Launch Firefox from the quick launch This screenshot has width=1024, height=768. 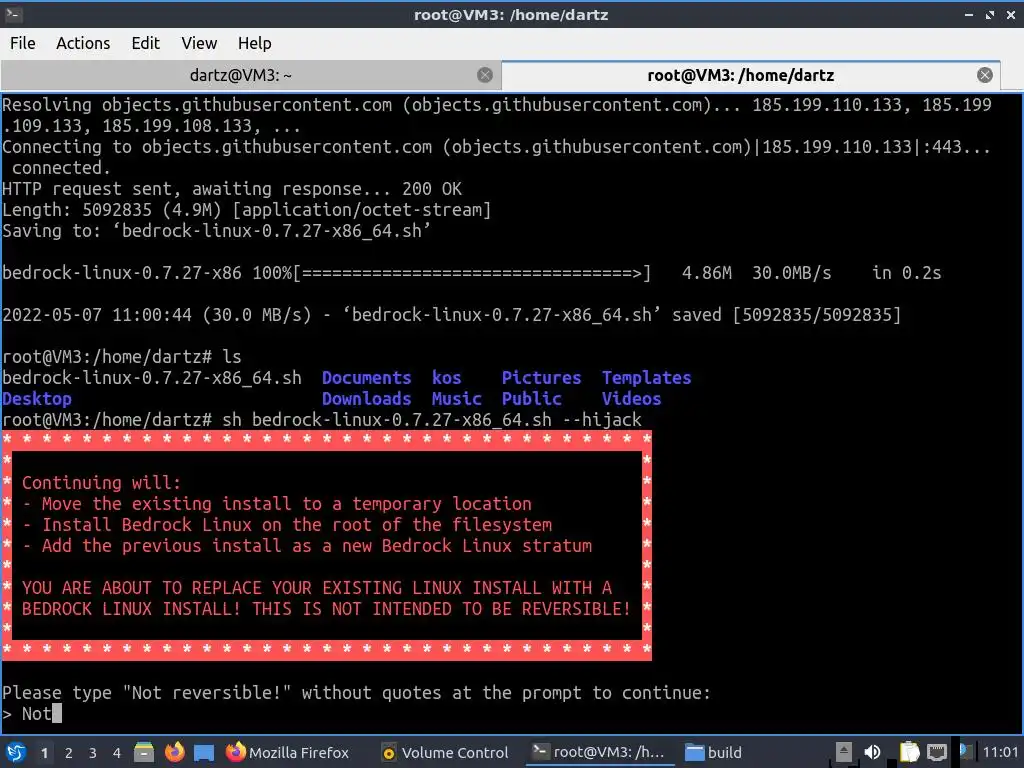point(174,752)
